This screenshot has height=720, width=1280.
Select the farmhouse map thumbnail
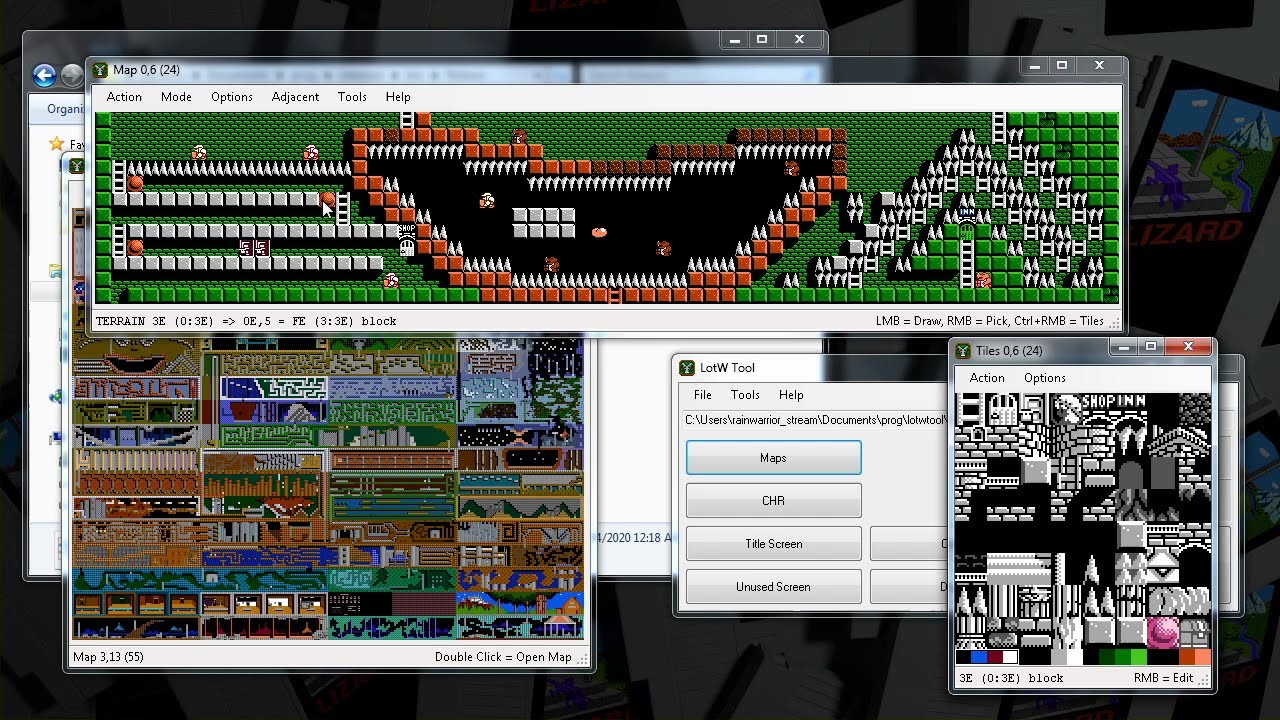click(x=520, y=603)
